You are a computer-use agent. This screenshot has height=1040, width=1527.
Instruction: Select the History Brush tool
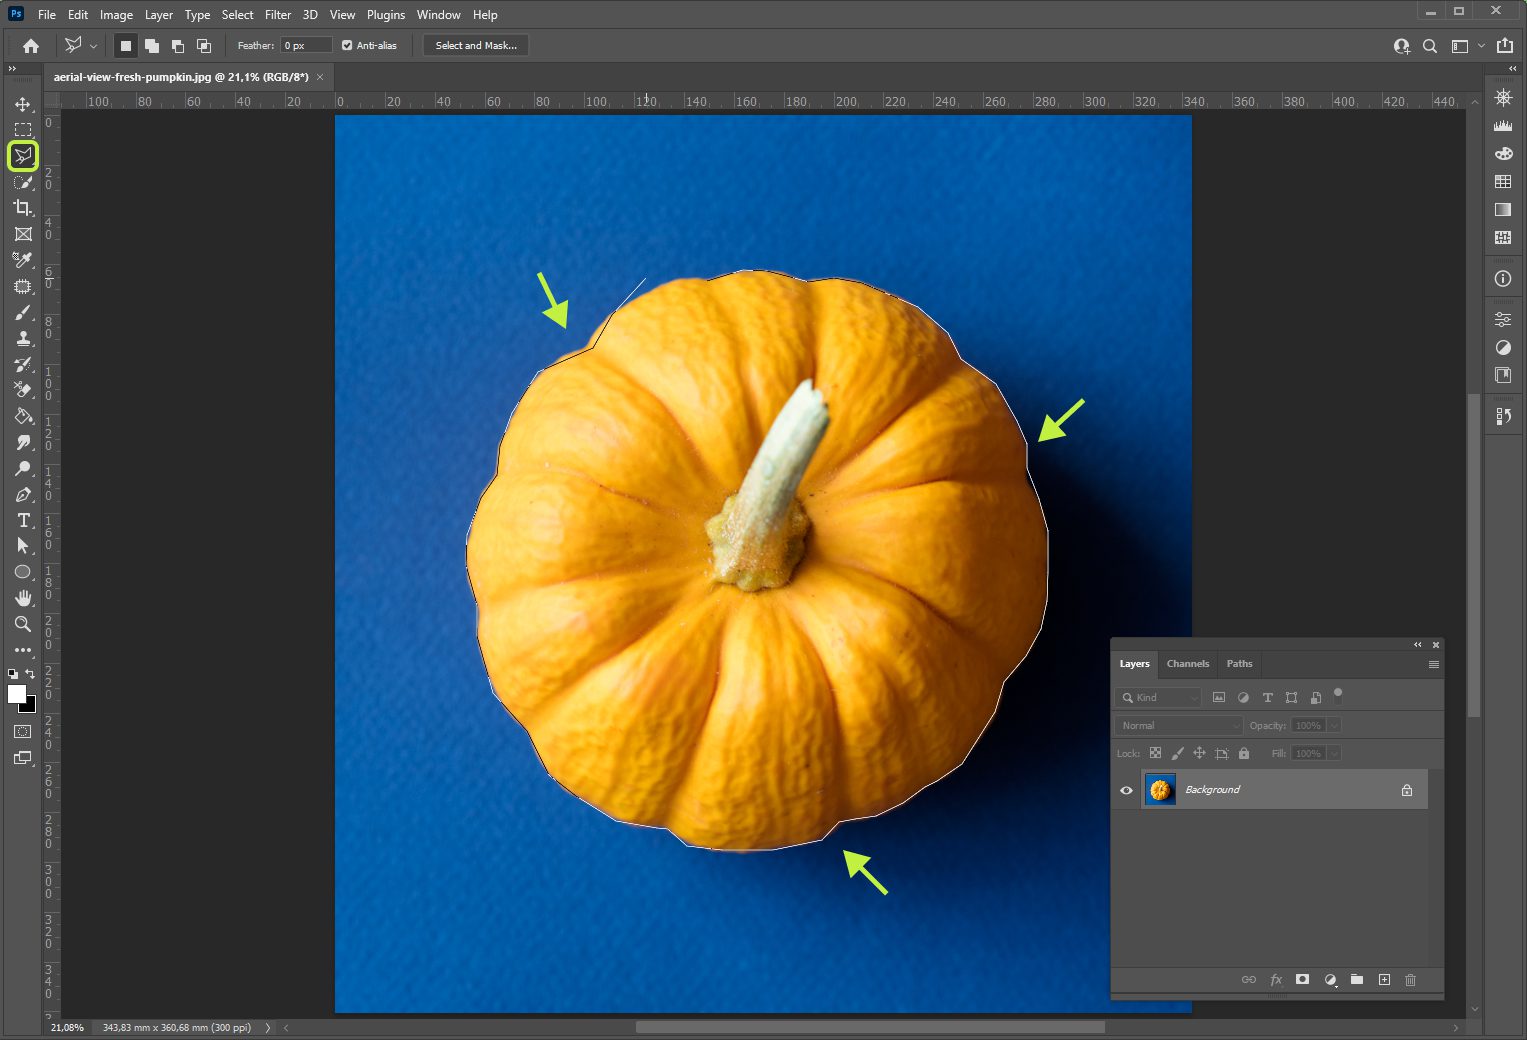coord(22,364)
